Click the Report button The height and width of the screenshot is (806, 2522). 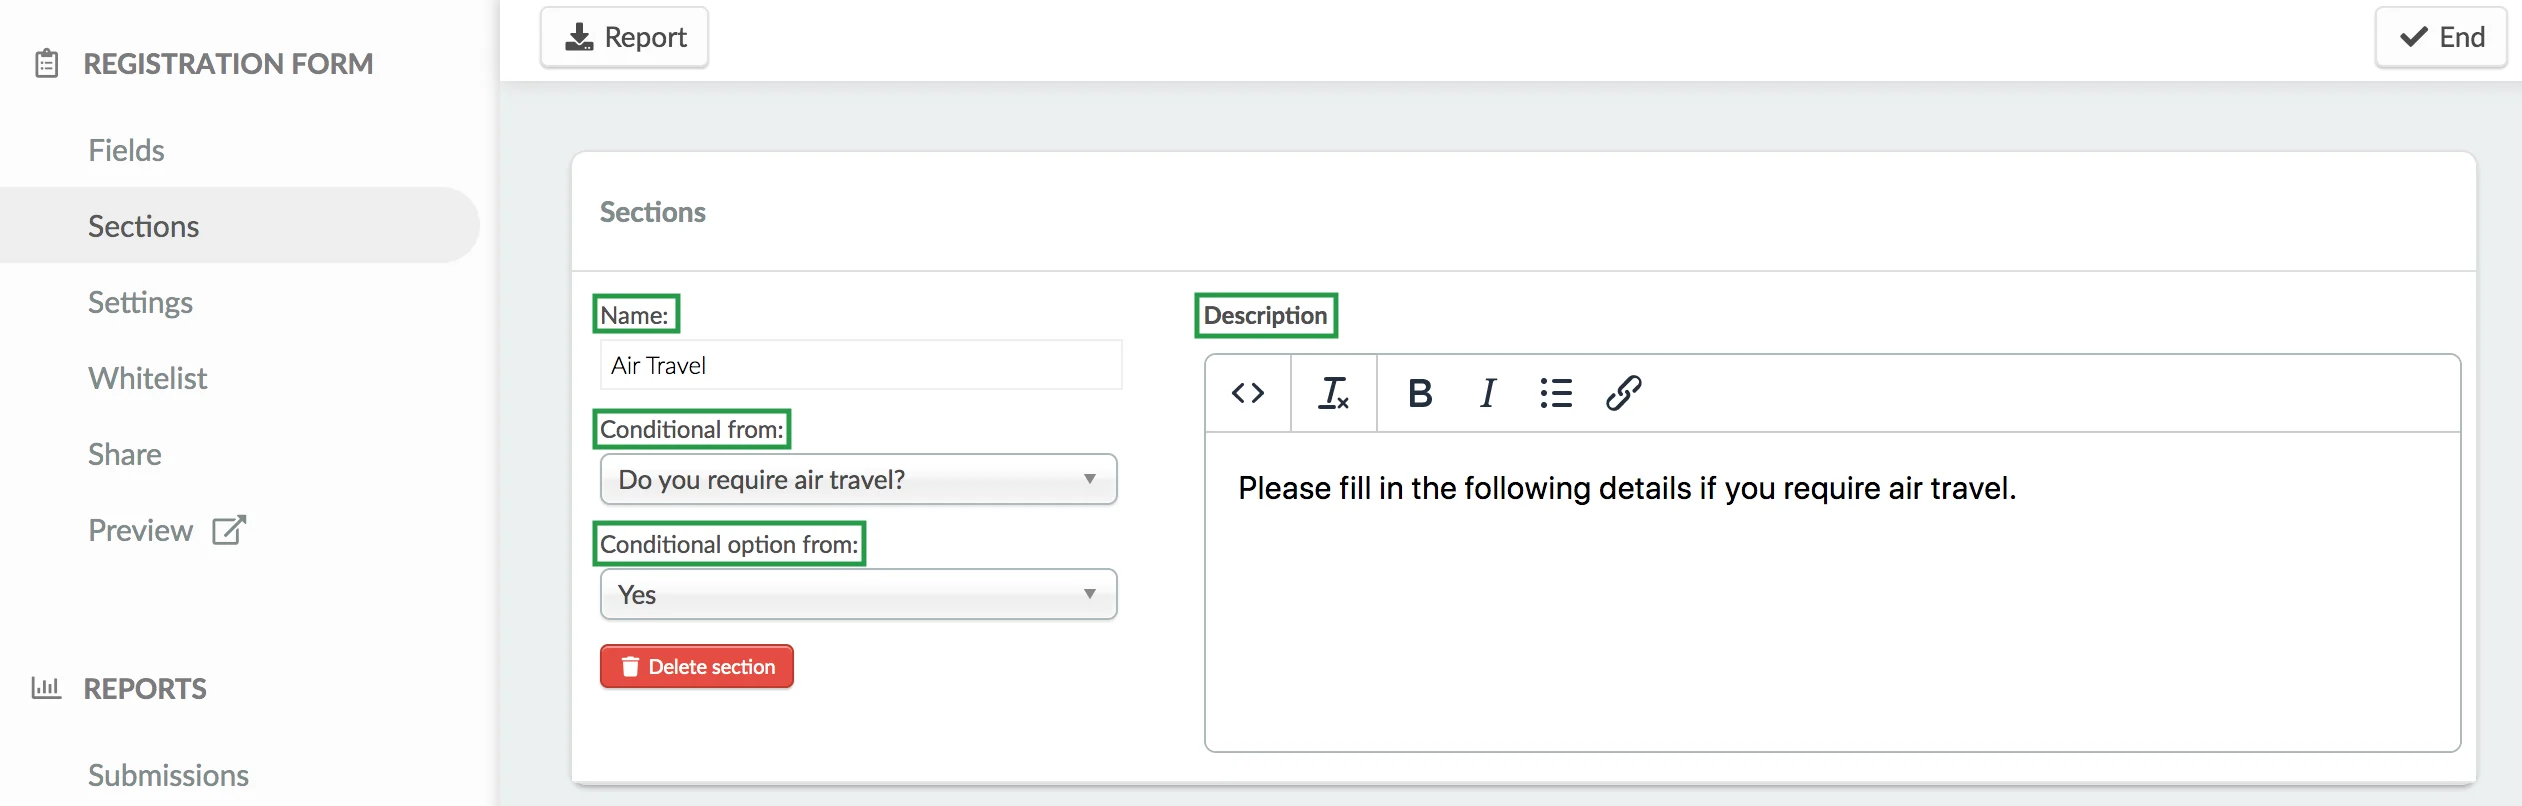point(625,37)
